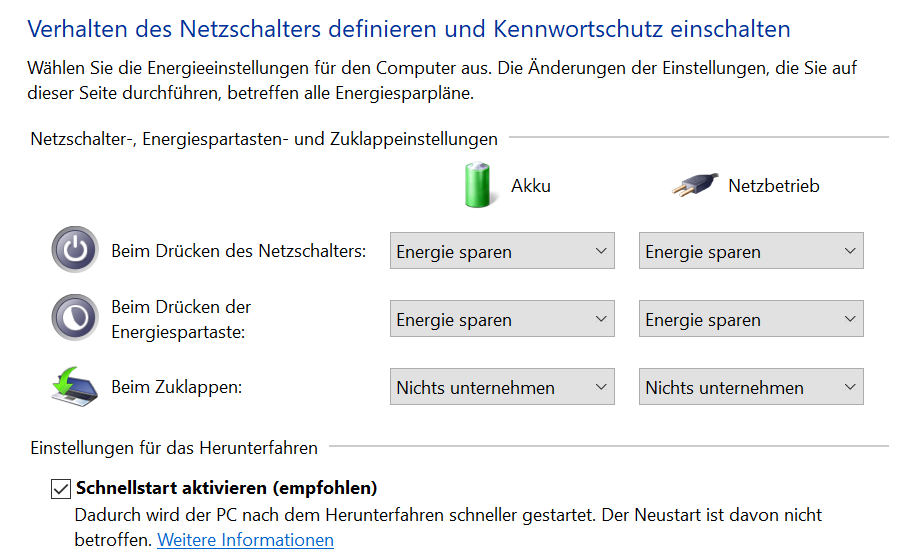Viewport: 917px width, 555px height.
Task: Click the power button Netzschalter icon
Action: (75, 250)
